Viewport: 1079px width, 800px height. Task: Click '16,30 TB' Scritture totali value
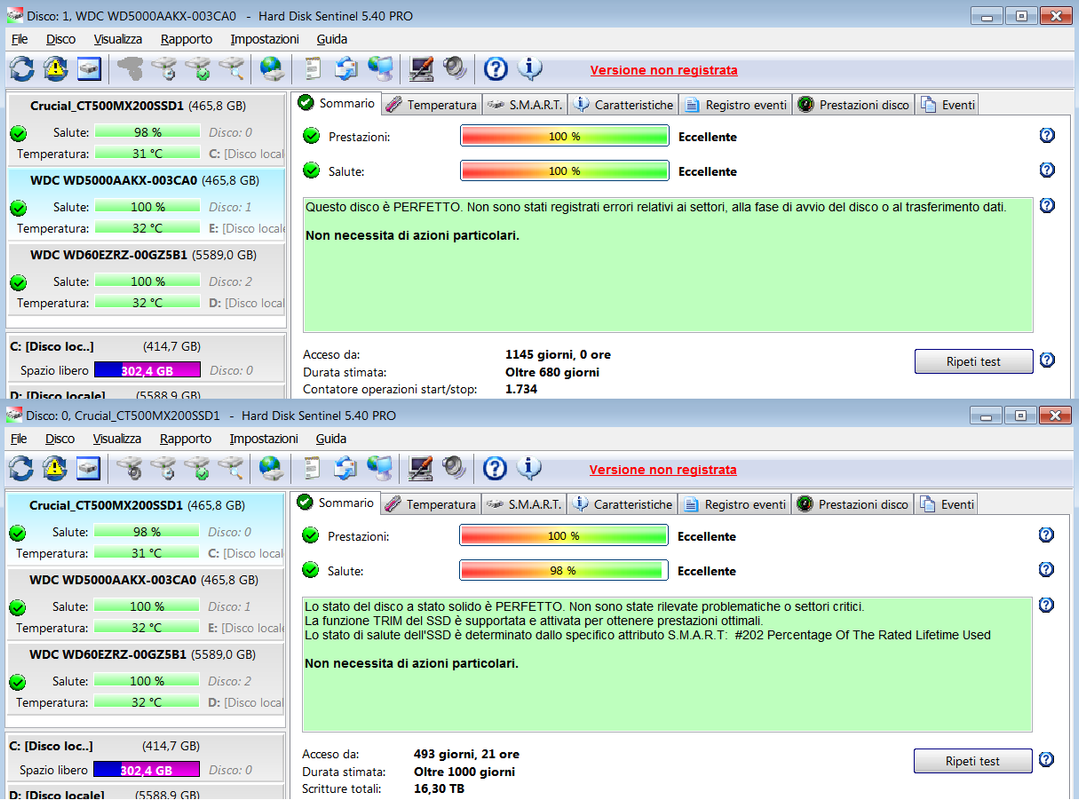click(x=439, y=788)
